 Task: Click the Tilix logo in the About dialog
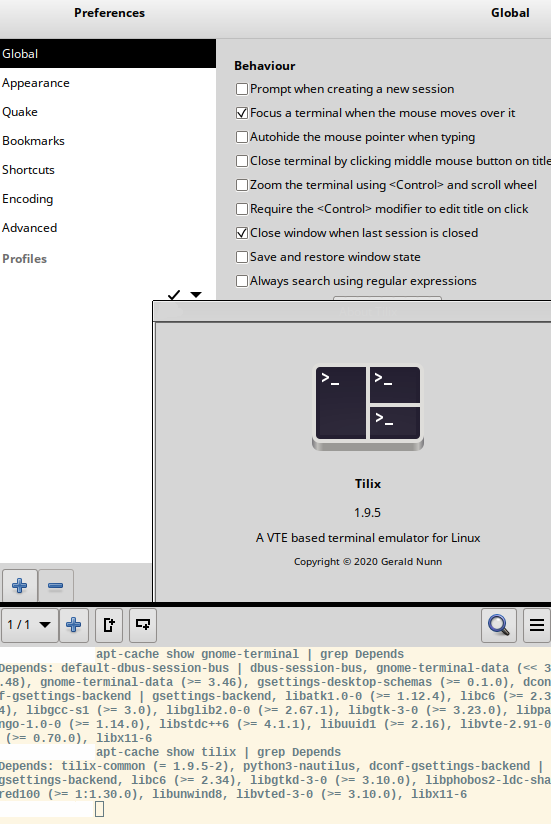click(368, 408)
